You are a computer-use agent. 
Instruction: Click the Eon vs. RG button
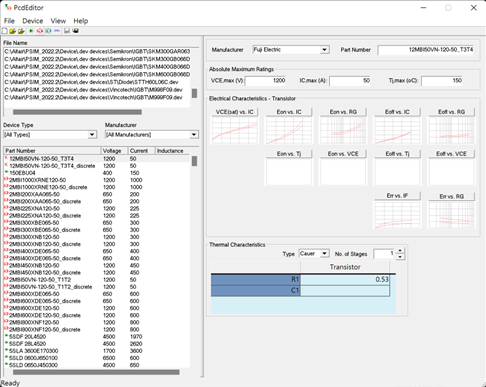[x=343, y=112]
